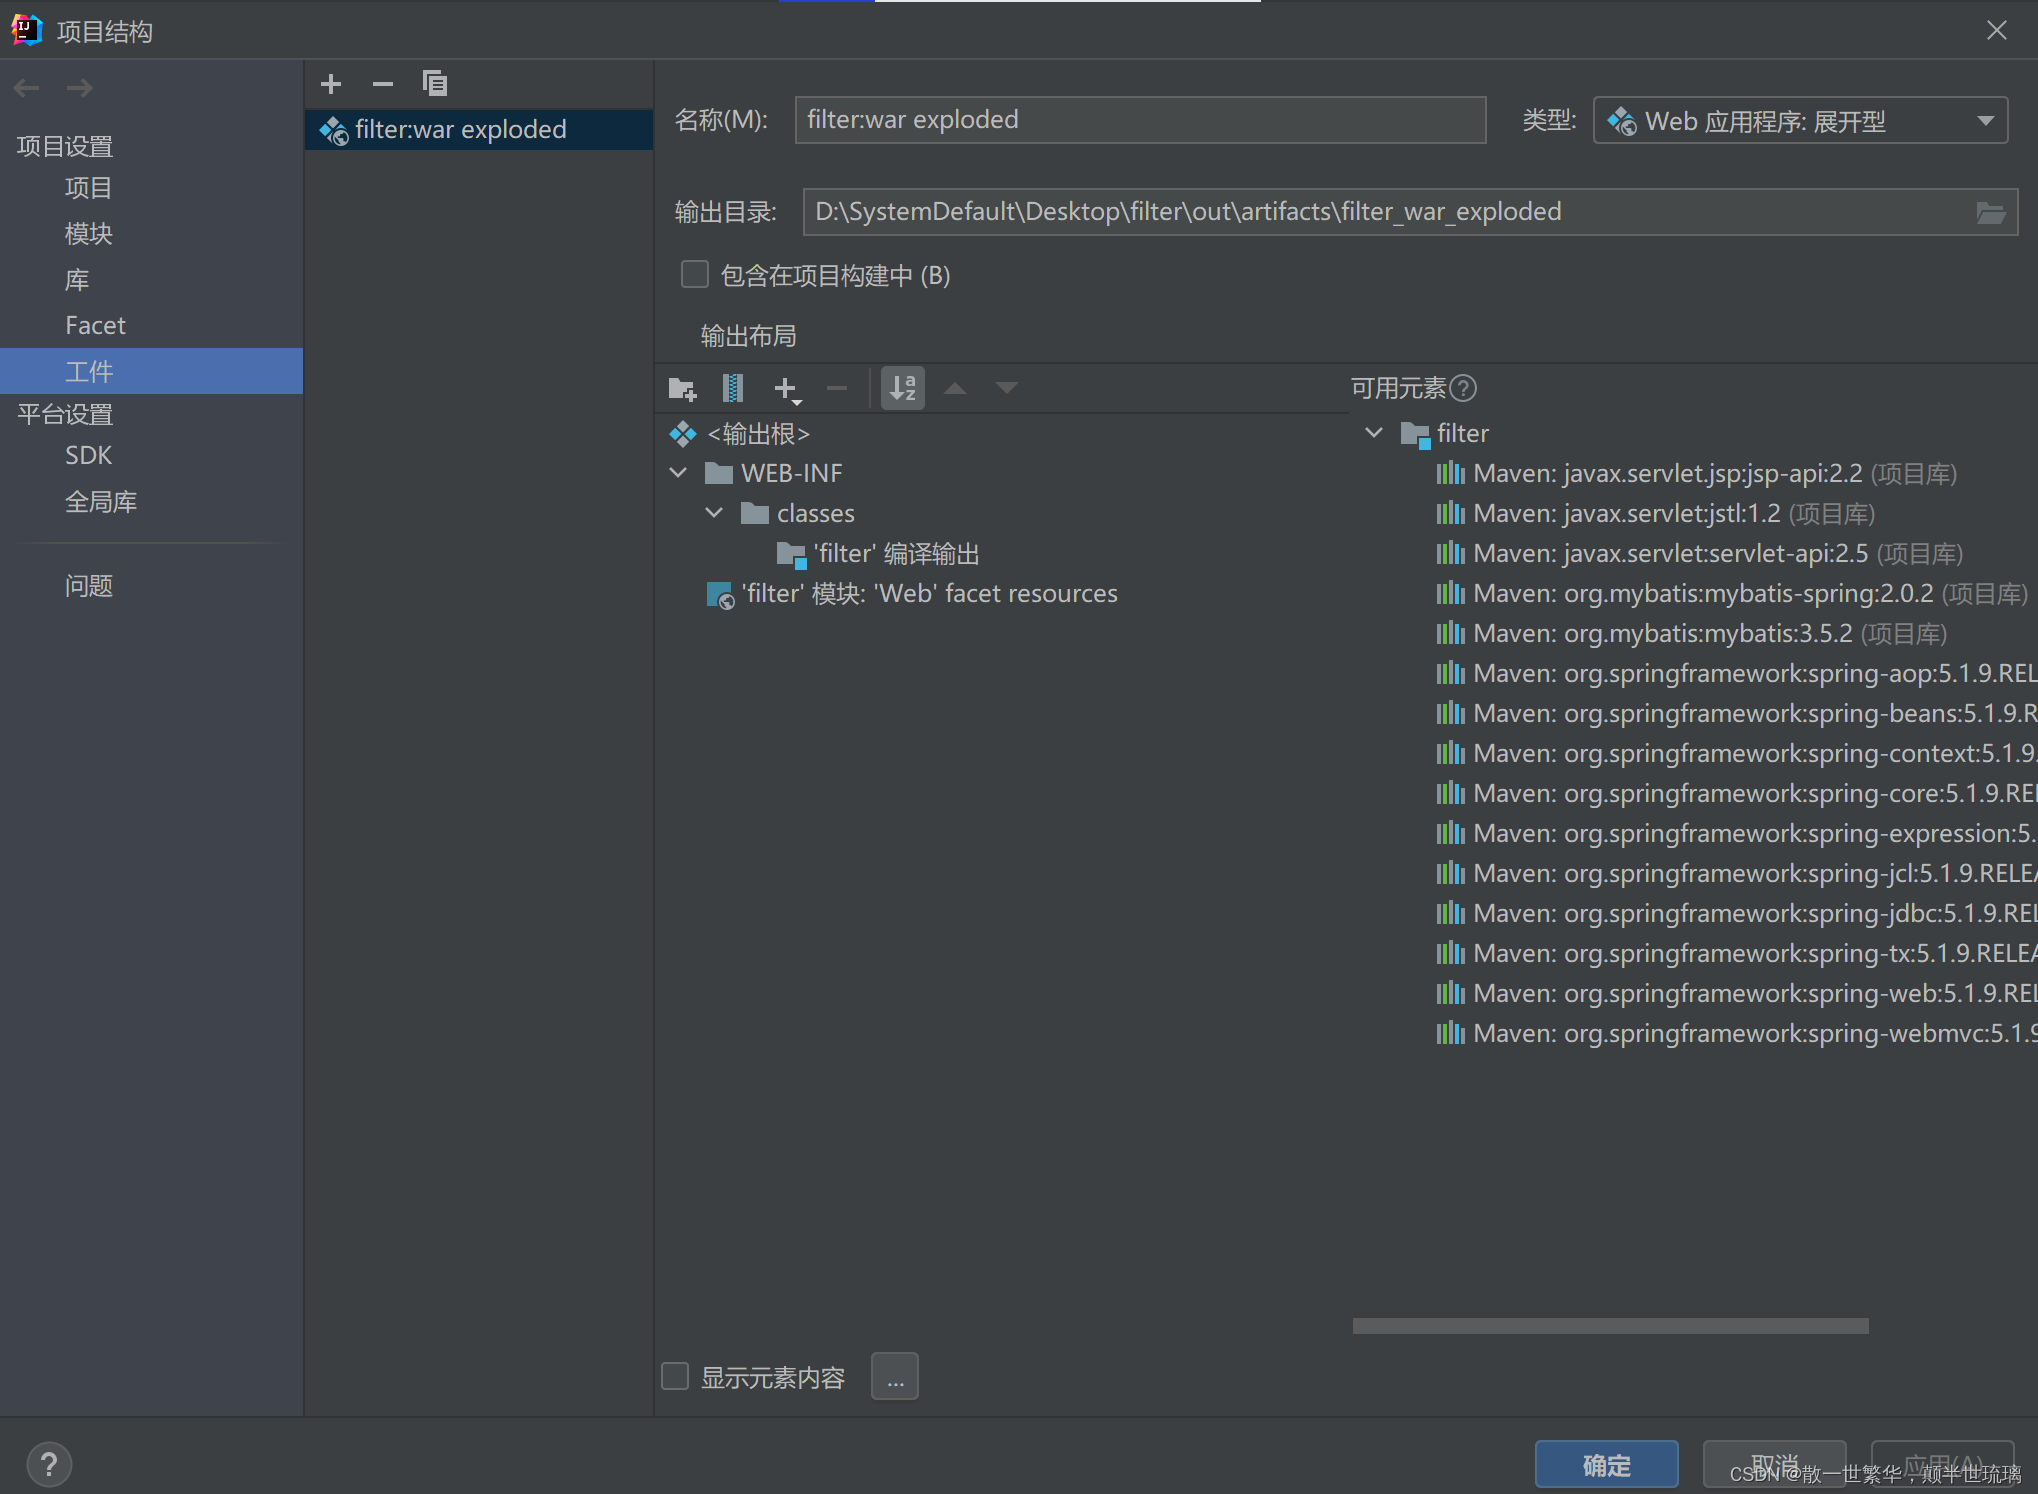Image resolution: width=2038 pixels, height=1494 pixels.
Task: Select the filter:war exploded artifact
Action: click(479, 130)
